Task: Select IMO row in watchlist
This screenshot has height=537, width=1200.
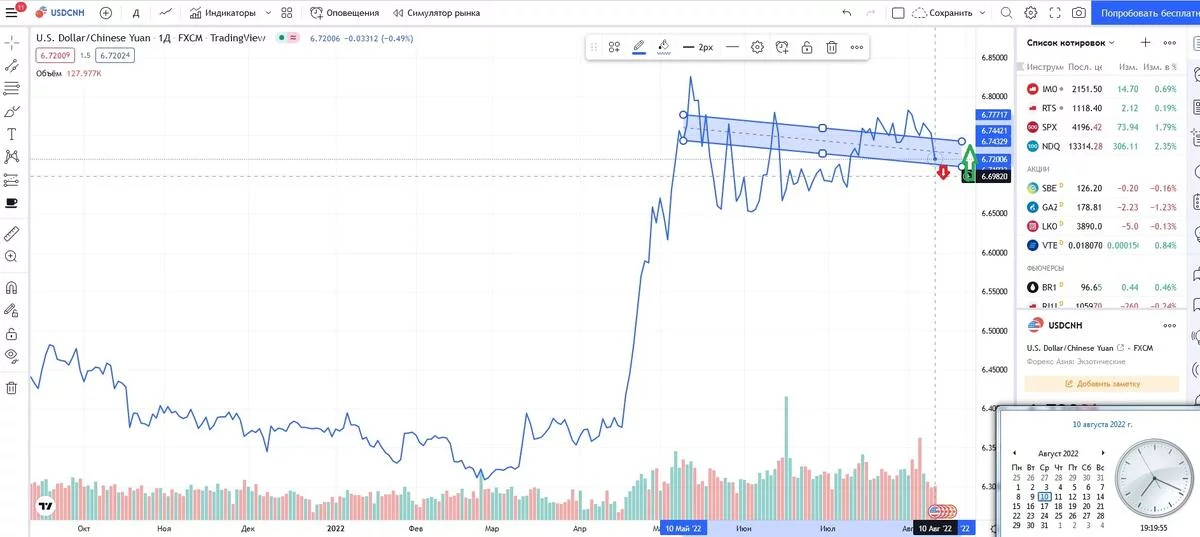Action: pos(1101,89)
